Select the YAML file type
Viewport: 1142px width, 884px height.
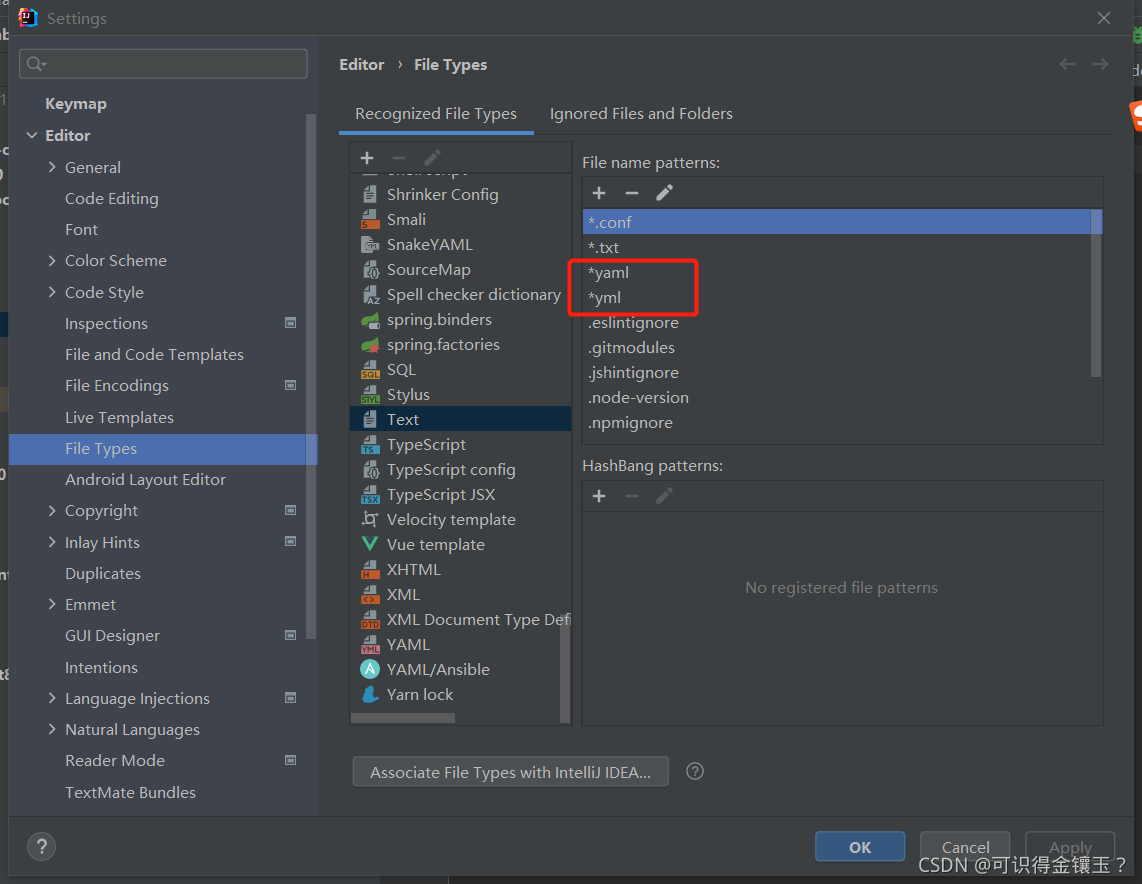point(460,644)
